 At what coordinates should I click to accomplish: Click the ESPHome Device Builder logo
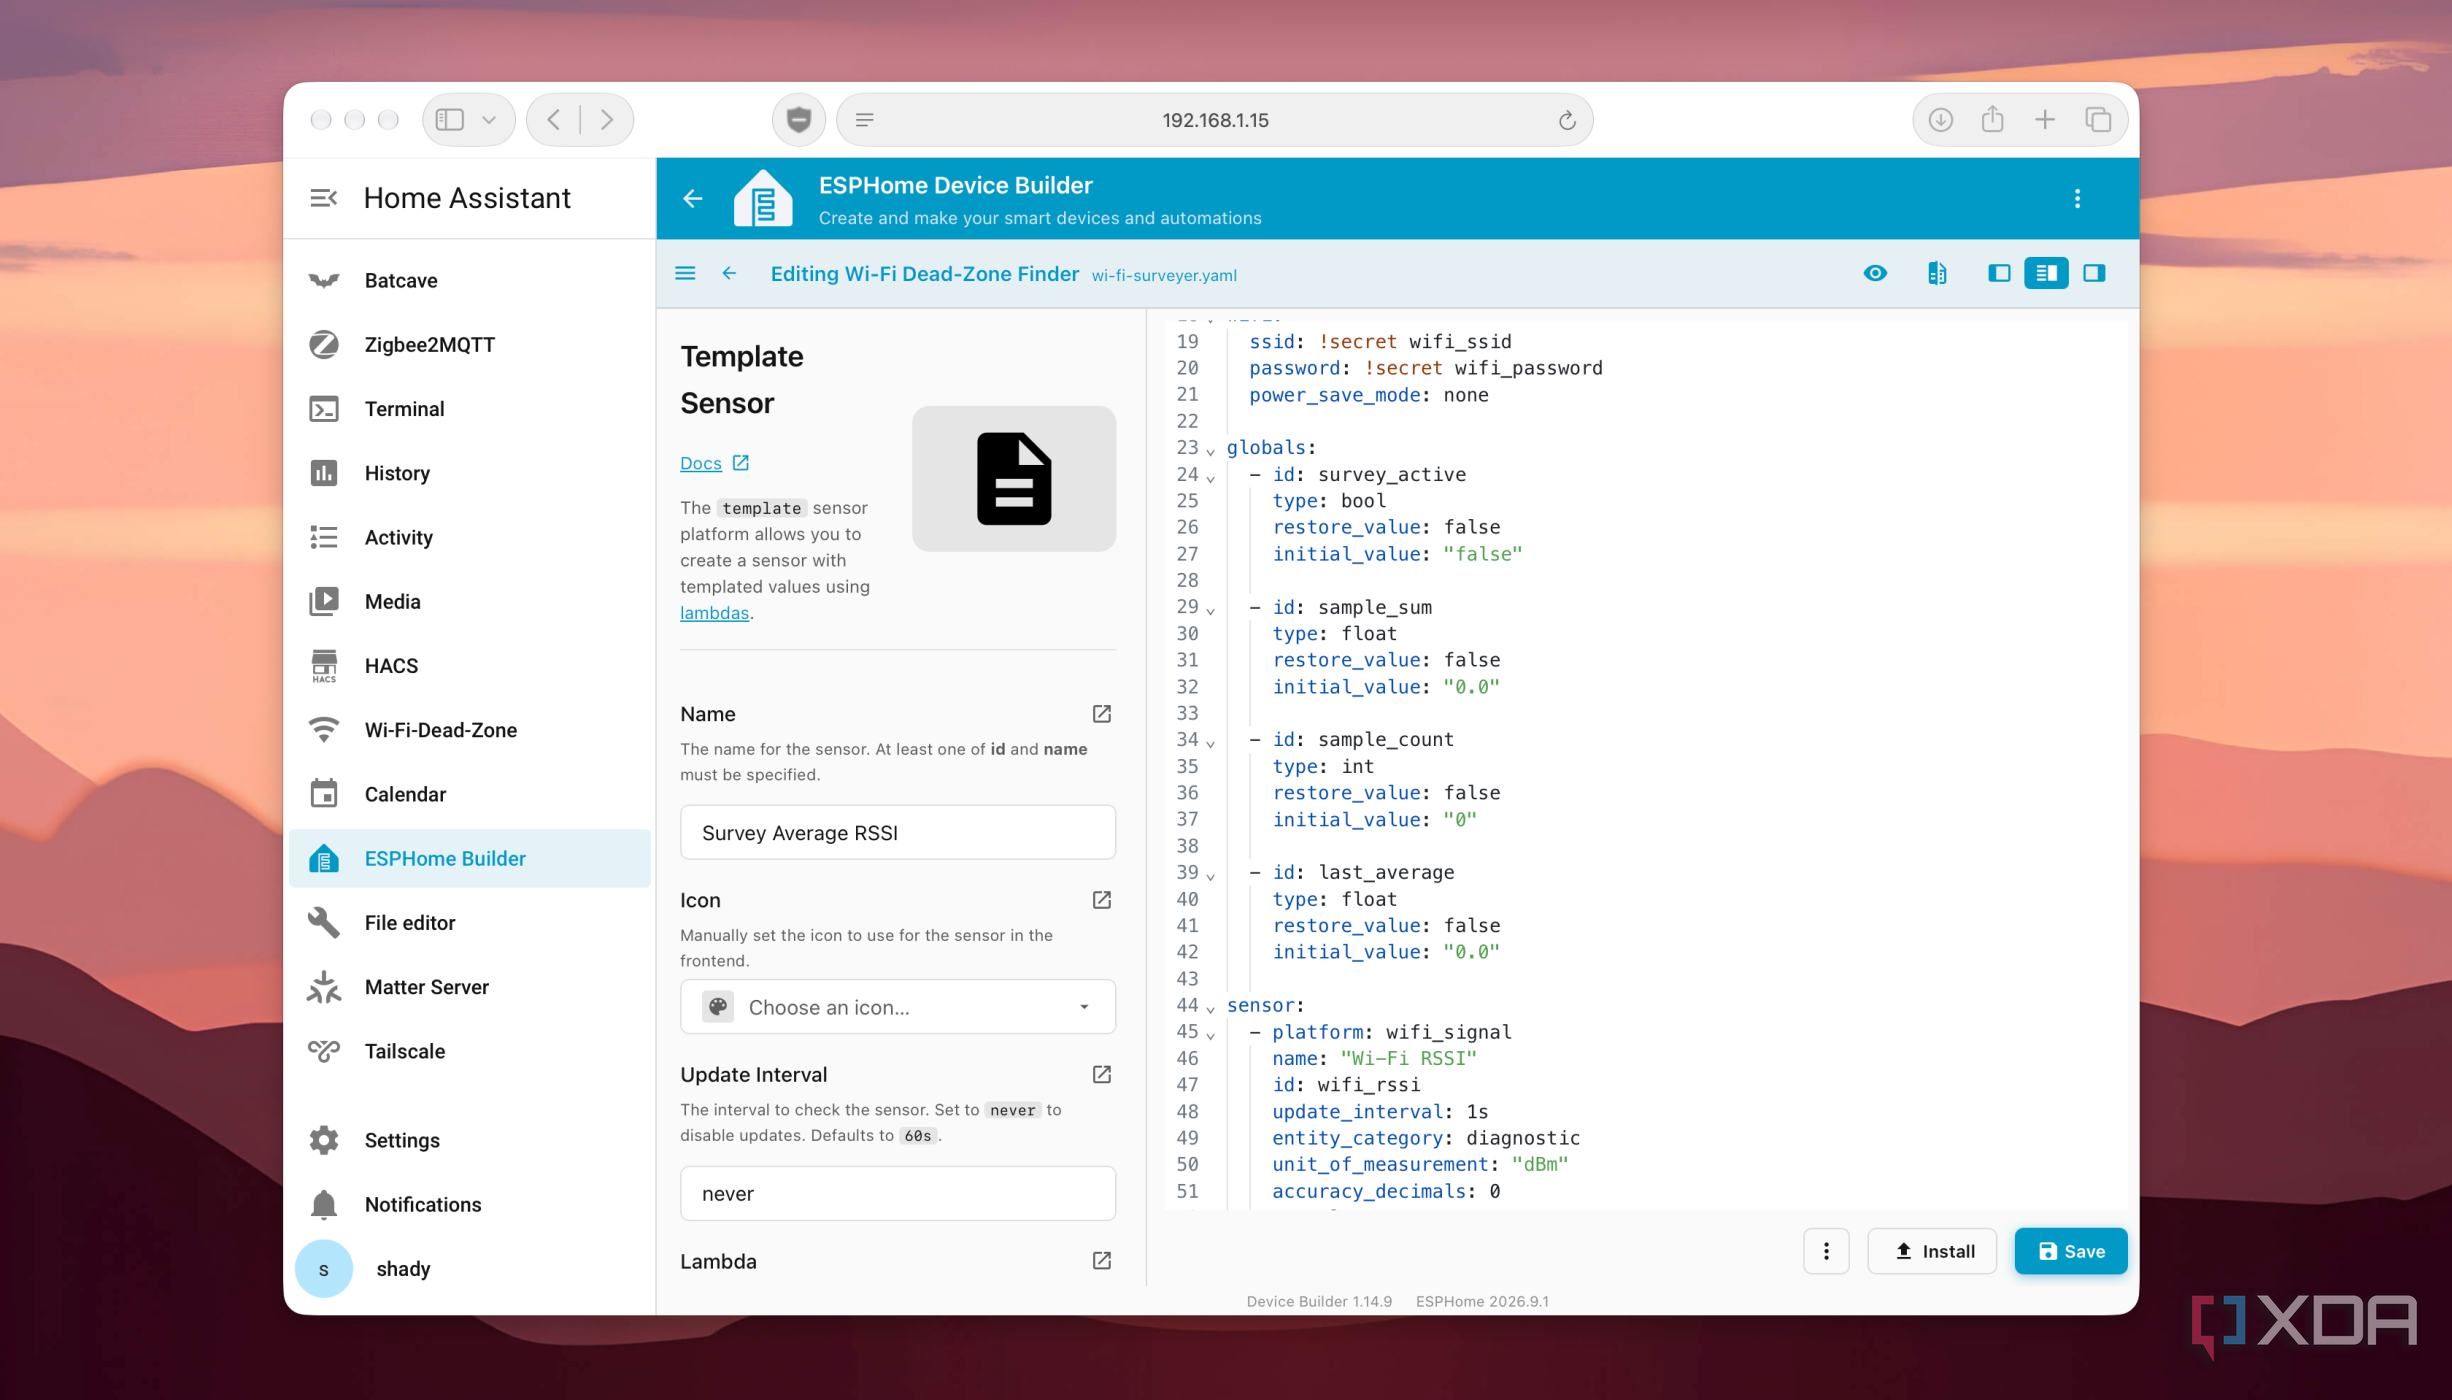(x=763, y=198)
